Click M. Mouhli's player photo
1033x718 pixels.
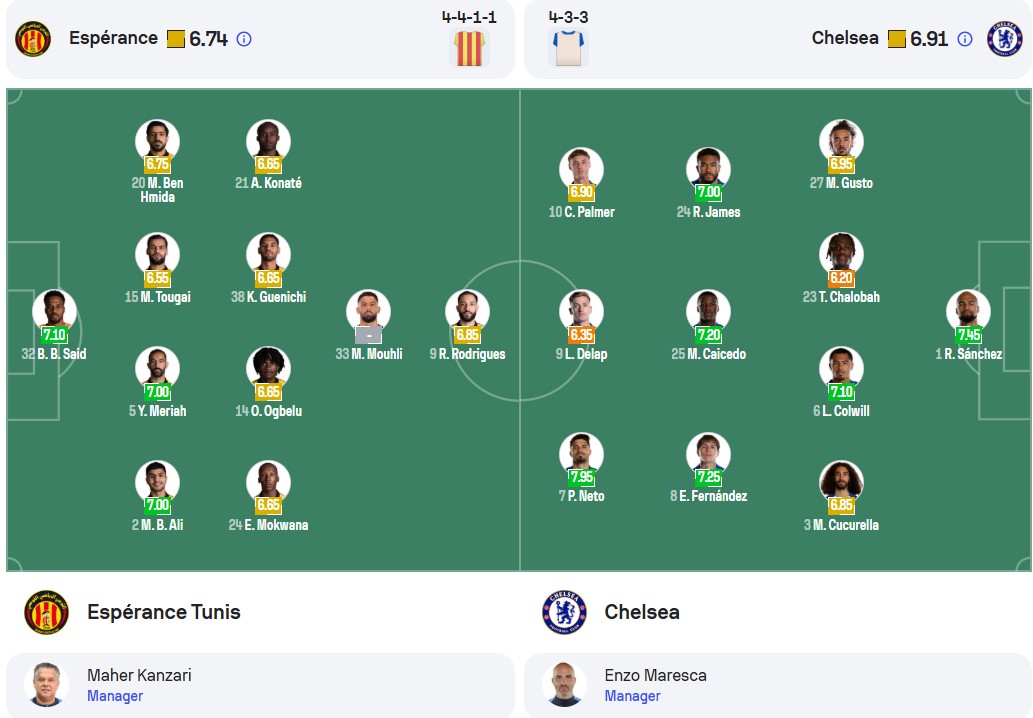(x=368, y=312)
